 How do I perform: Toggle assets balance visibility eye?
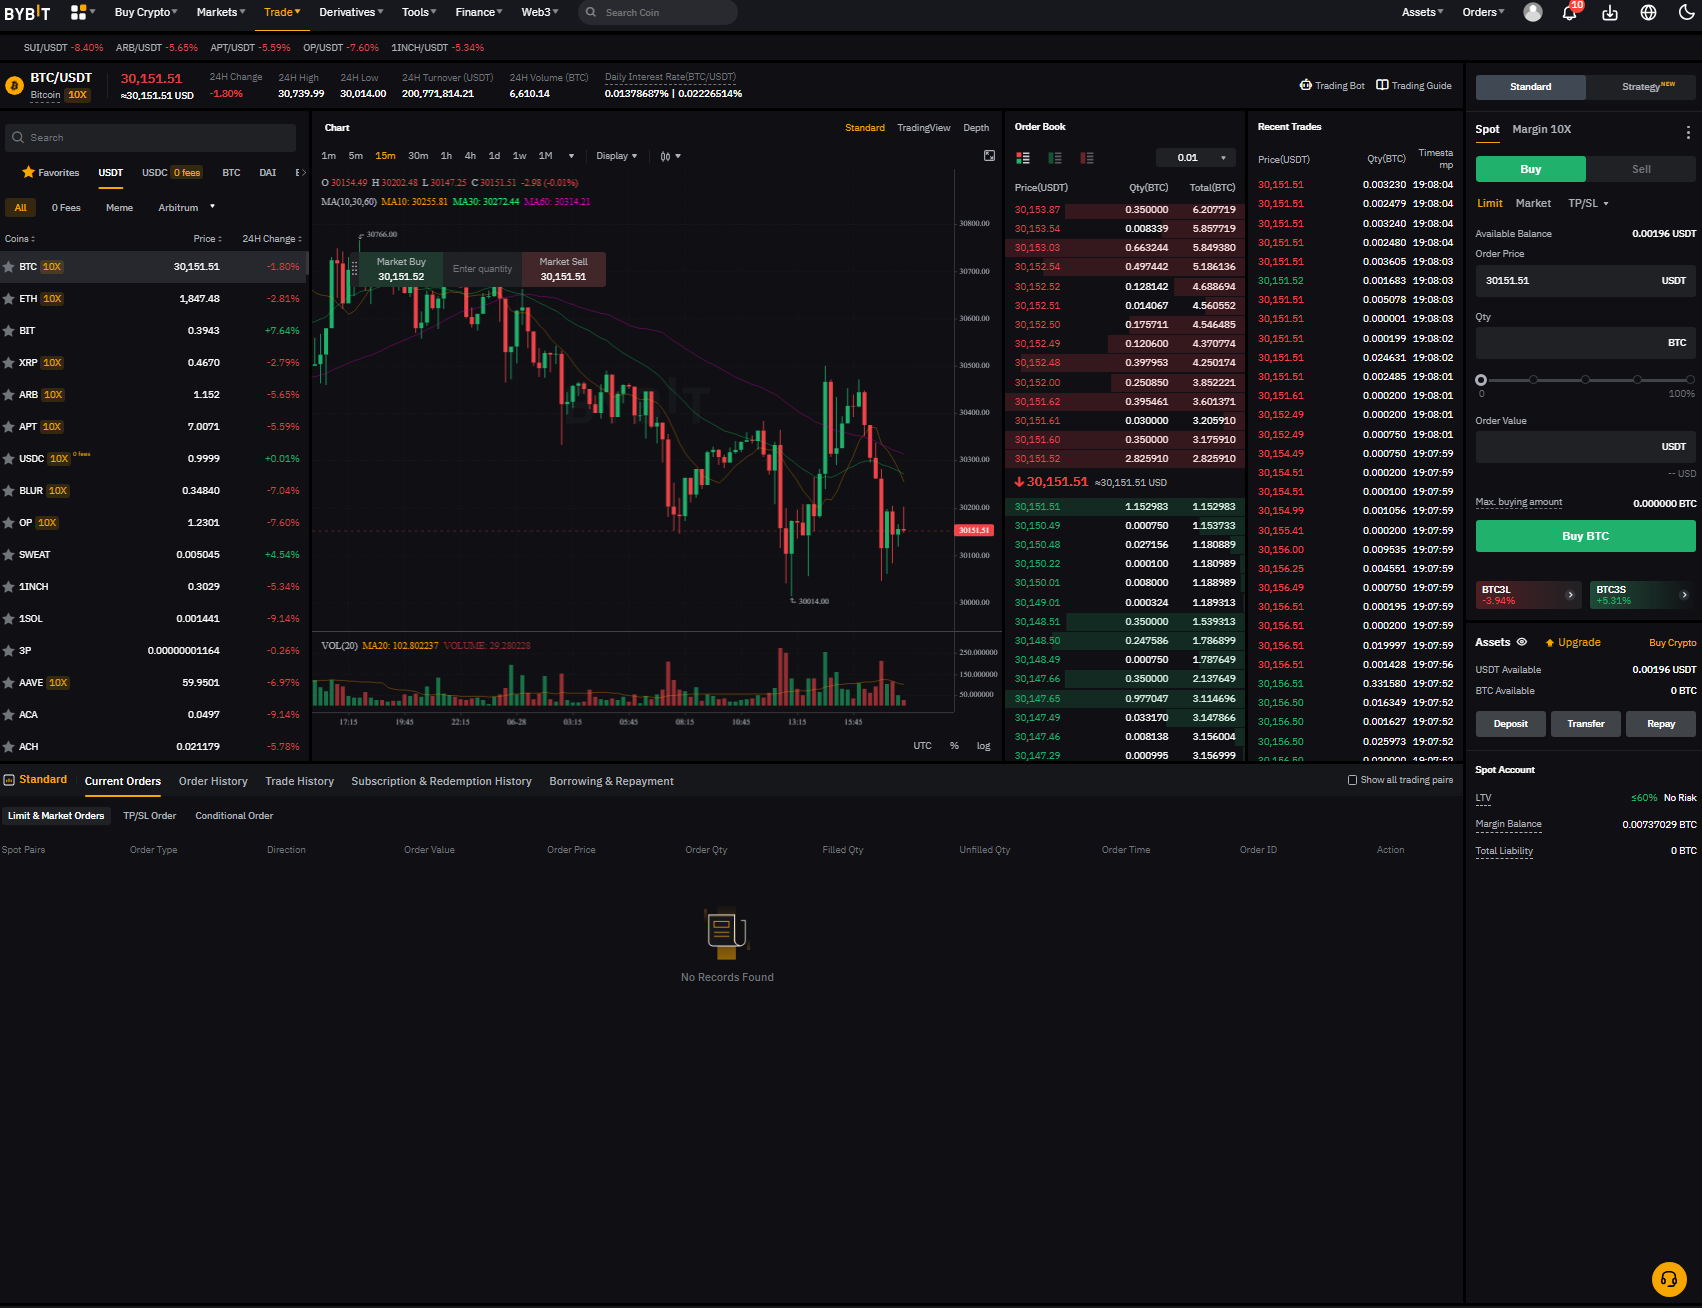[1522, 642]
